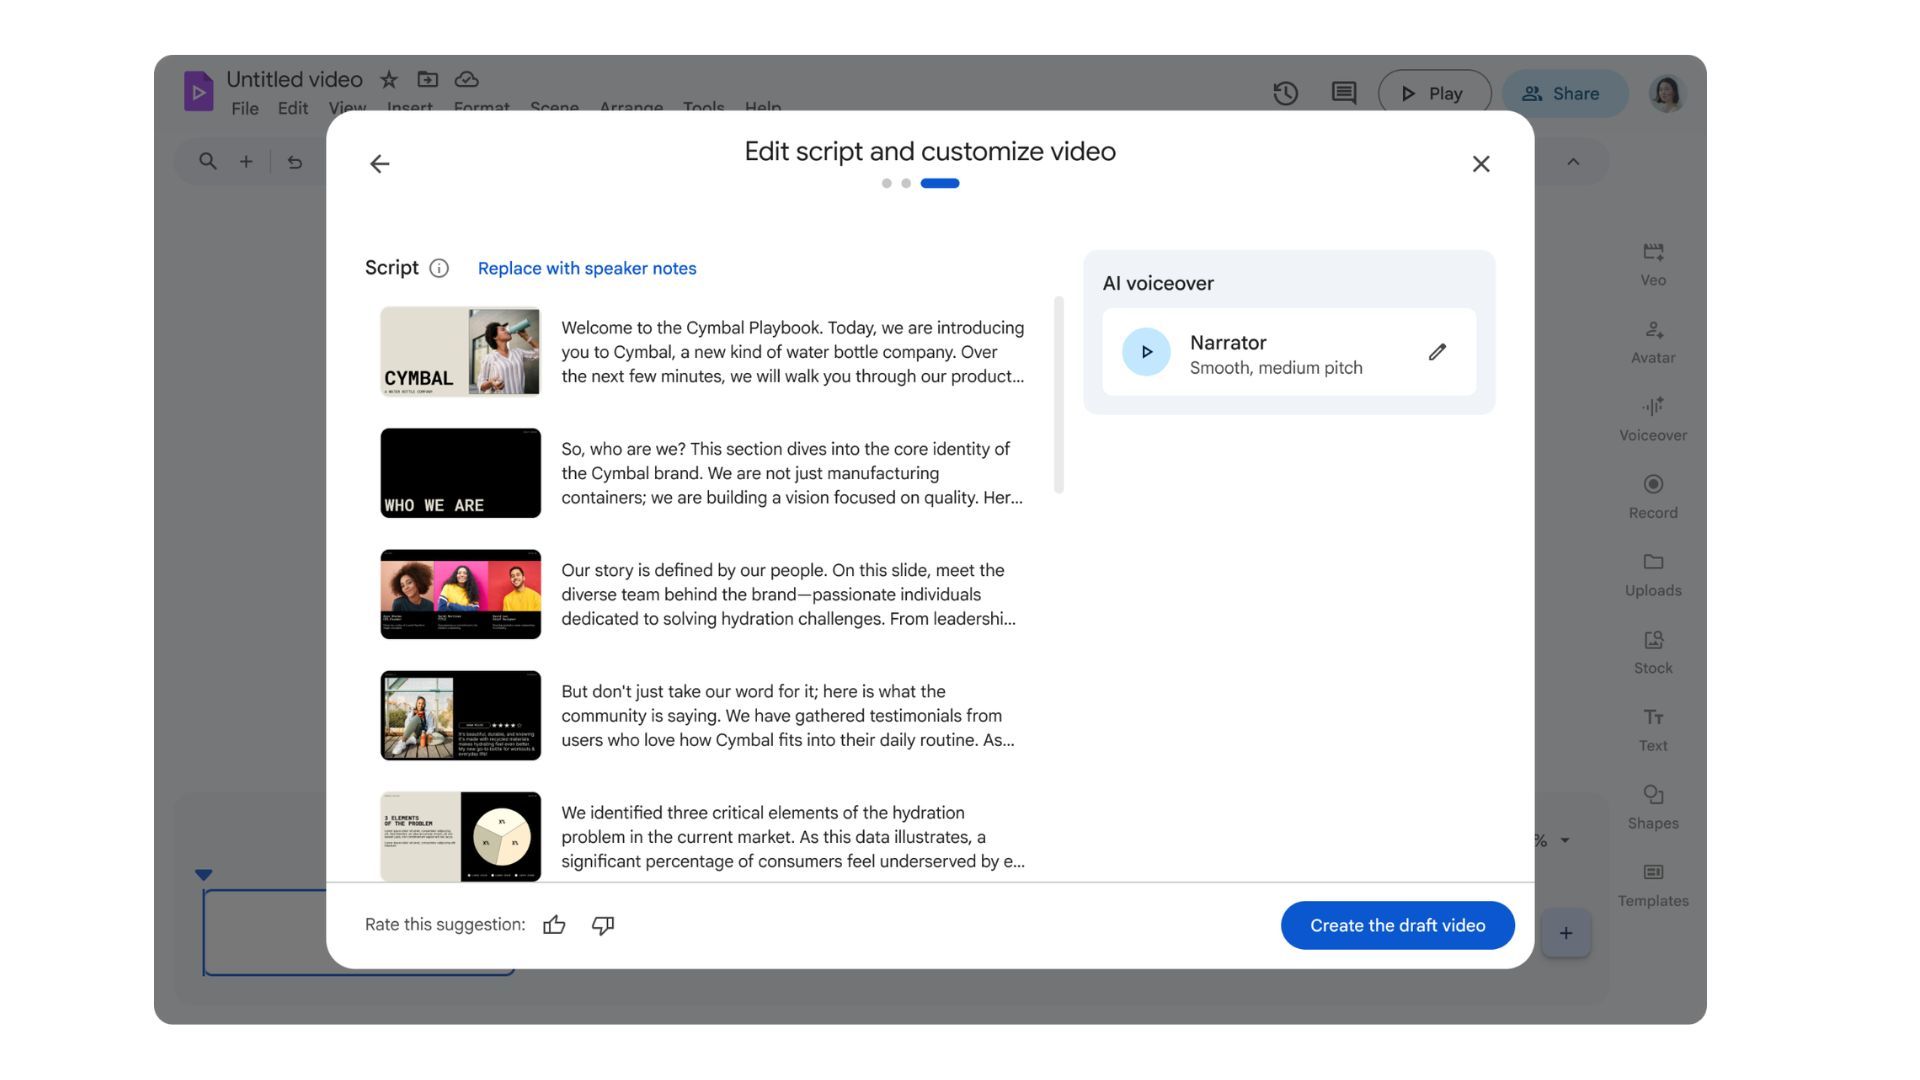Click the script list scrollbar

[1058, 395]
